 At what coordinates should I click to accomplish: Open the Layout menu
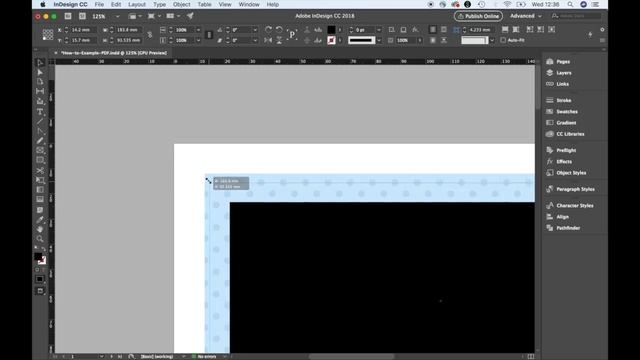[x=137, y=4]
